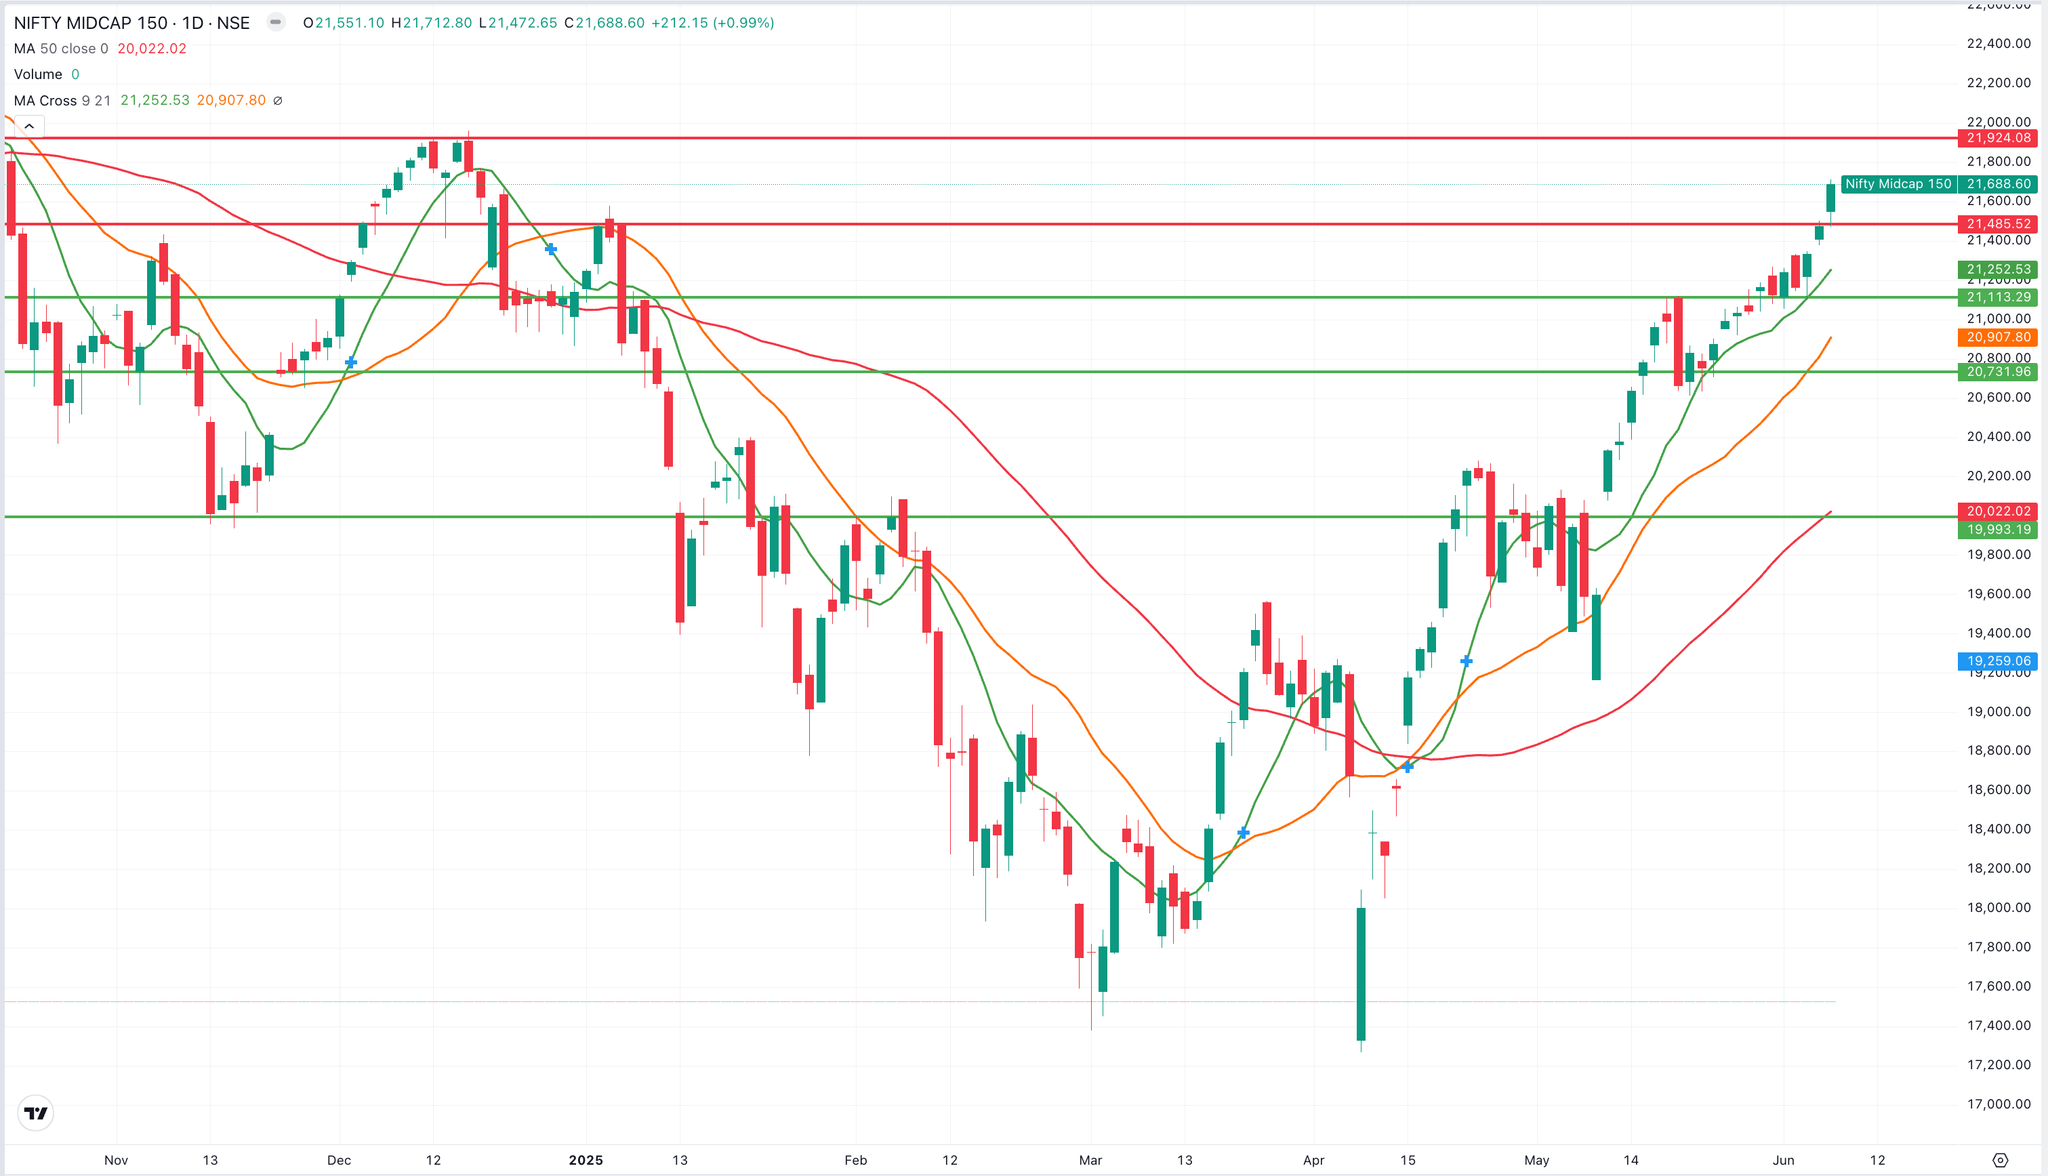
Task: Click the red 21,485.52 price axis label
Action: pos(1997,224)
